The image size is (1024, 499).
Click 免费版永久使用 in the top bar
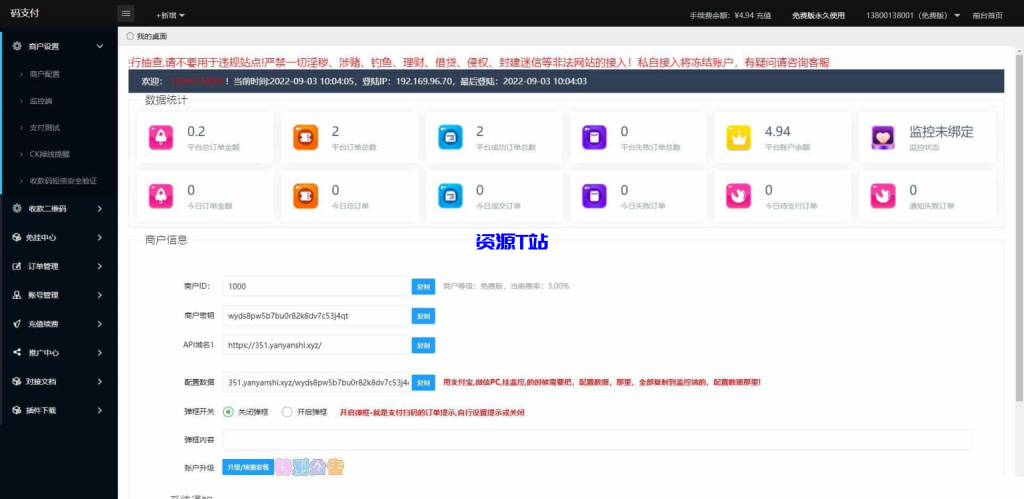818,15
